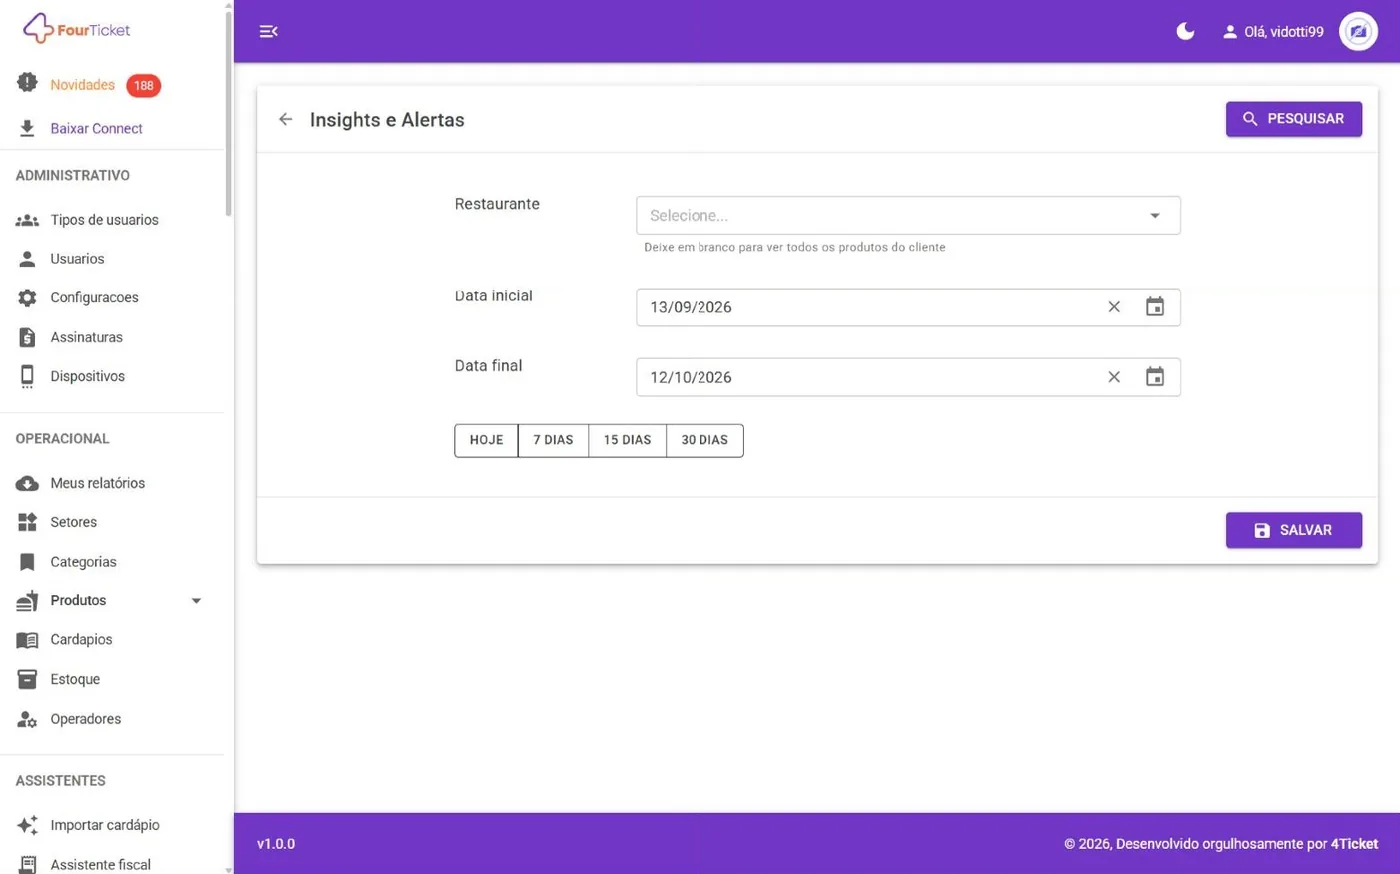Click the Olá, vidotti99 user greeting
Image resolution: width=1400 pixels, height=874 pixels.
coord(1273,32)
